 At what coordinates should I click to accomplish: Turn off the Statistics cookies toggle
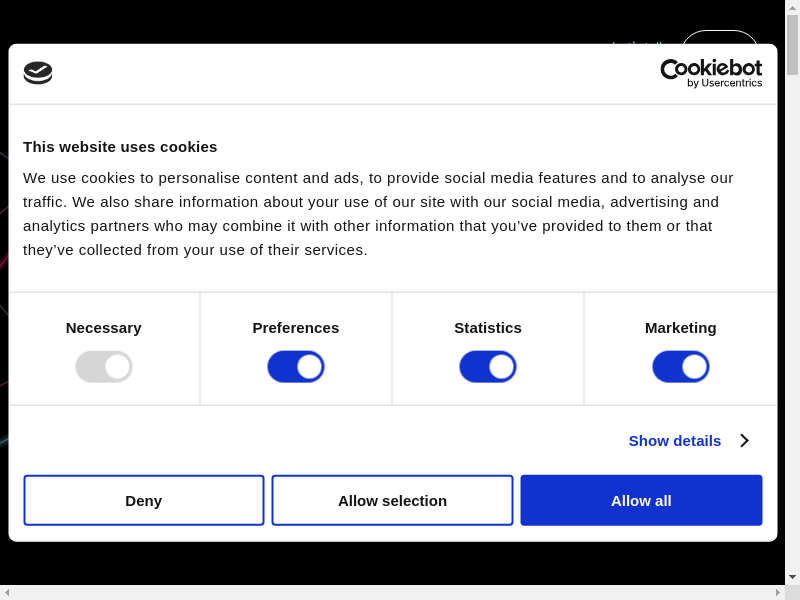(488, 367)
